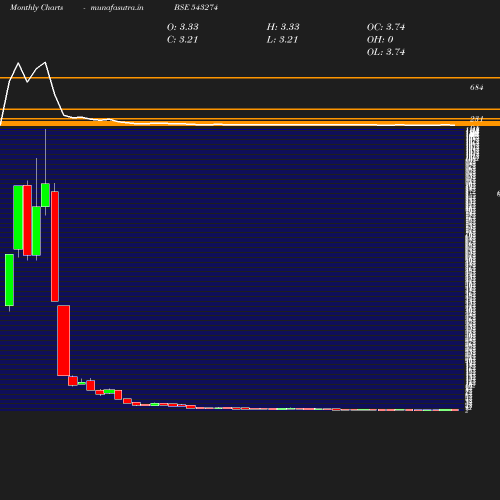Click the munafasutra.in site label
The height and width of the screenshot is (500, 500).
pos(117,7)
